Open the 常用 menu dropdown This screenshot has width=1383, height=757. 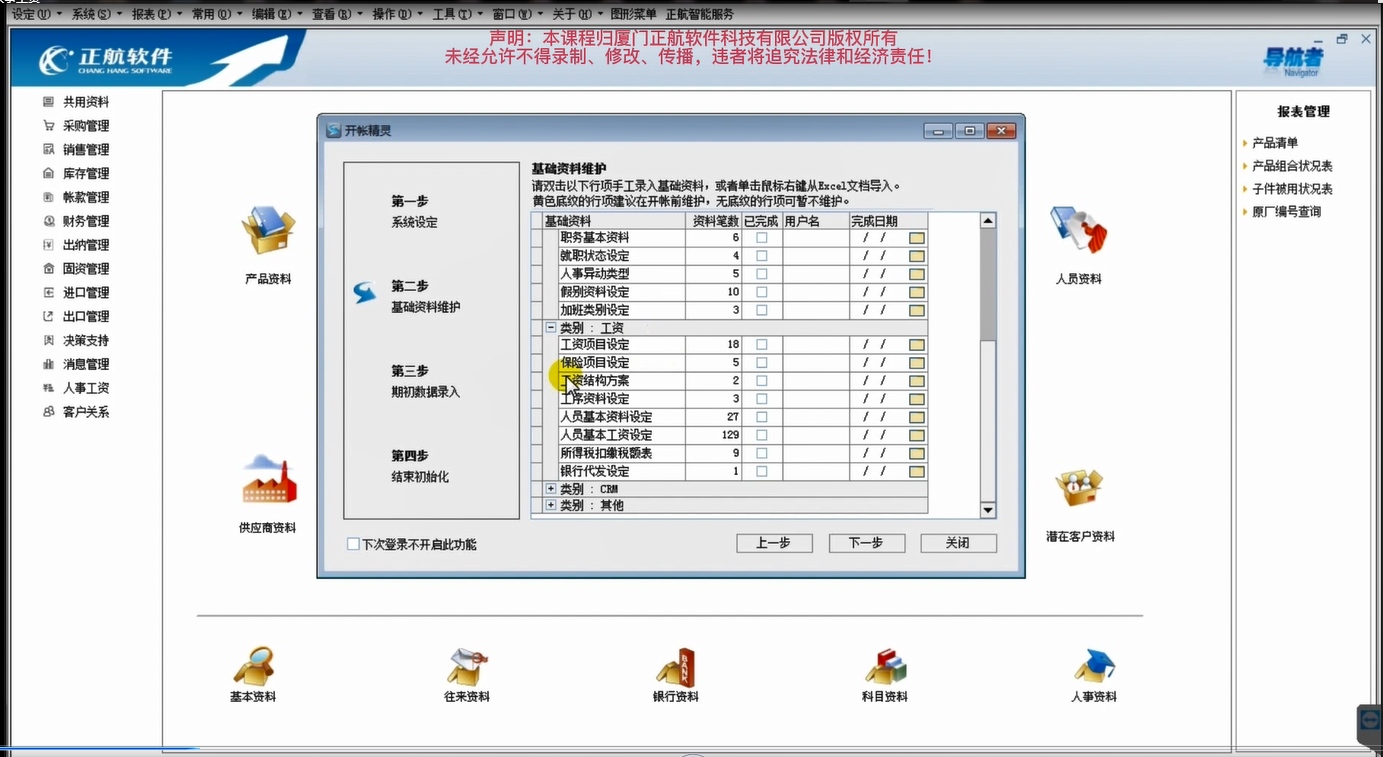point(216,14)
